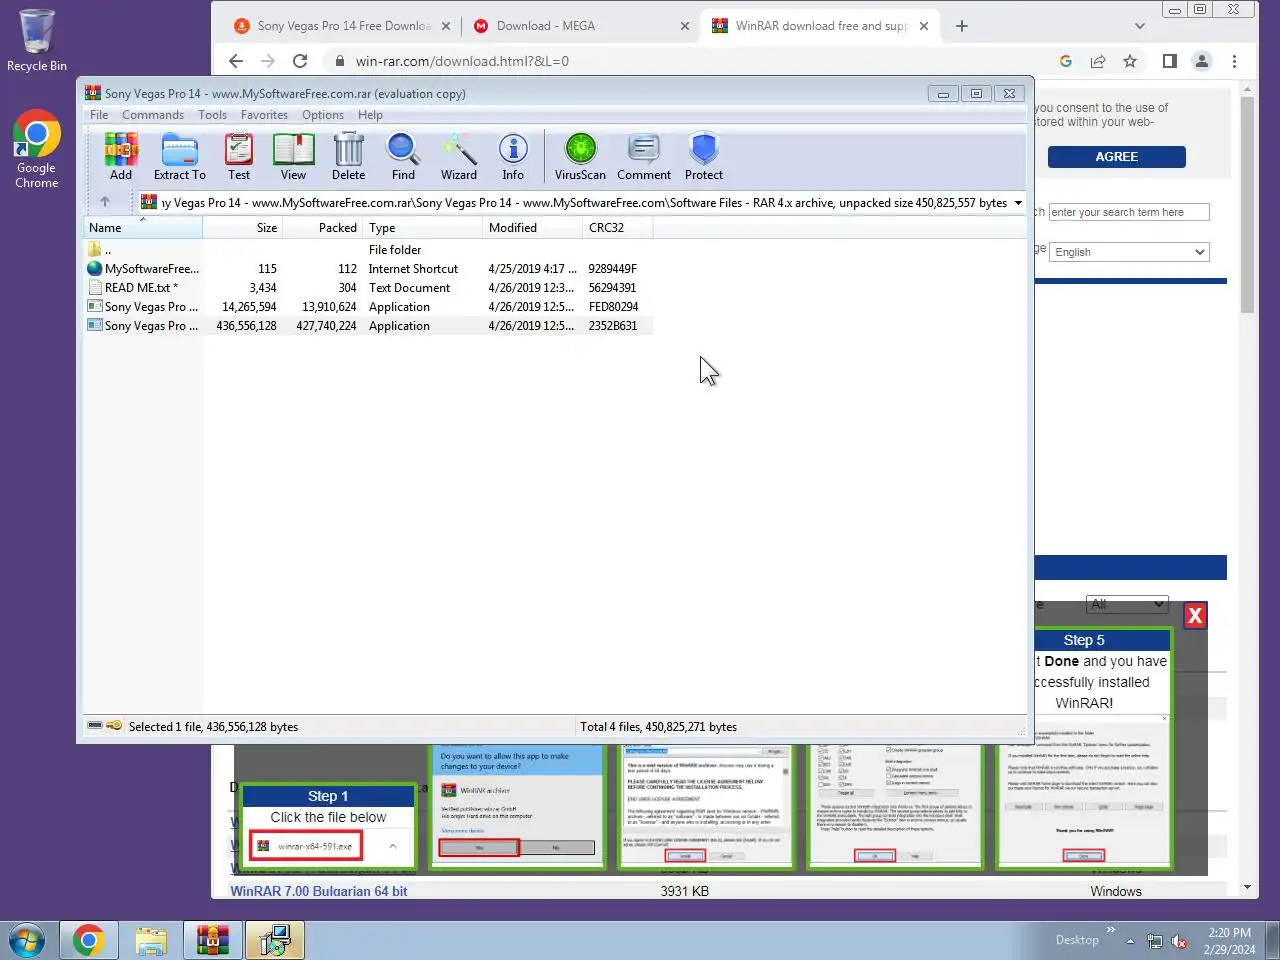Open the Help menu
1280x960 pixels.
tap(370, 115)
